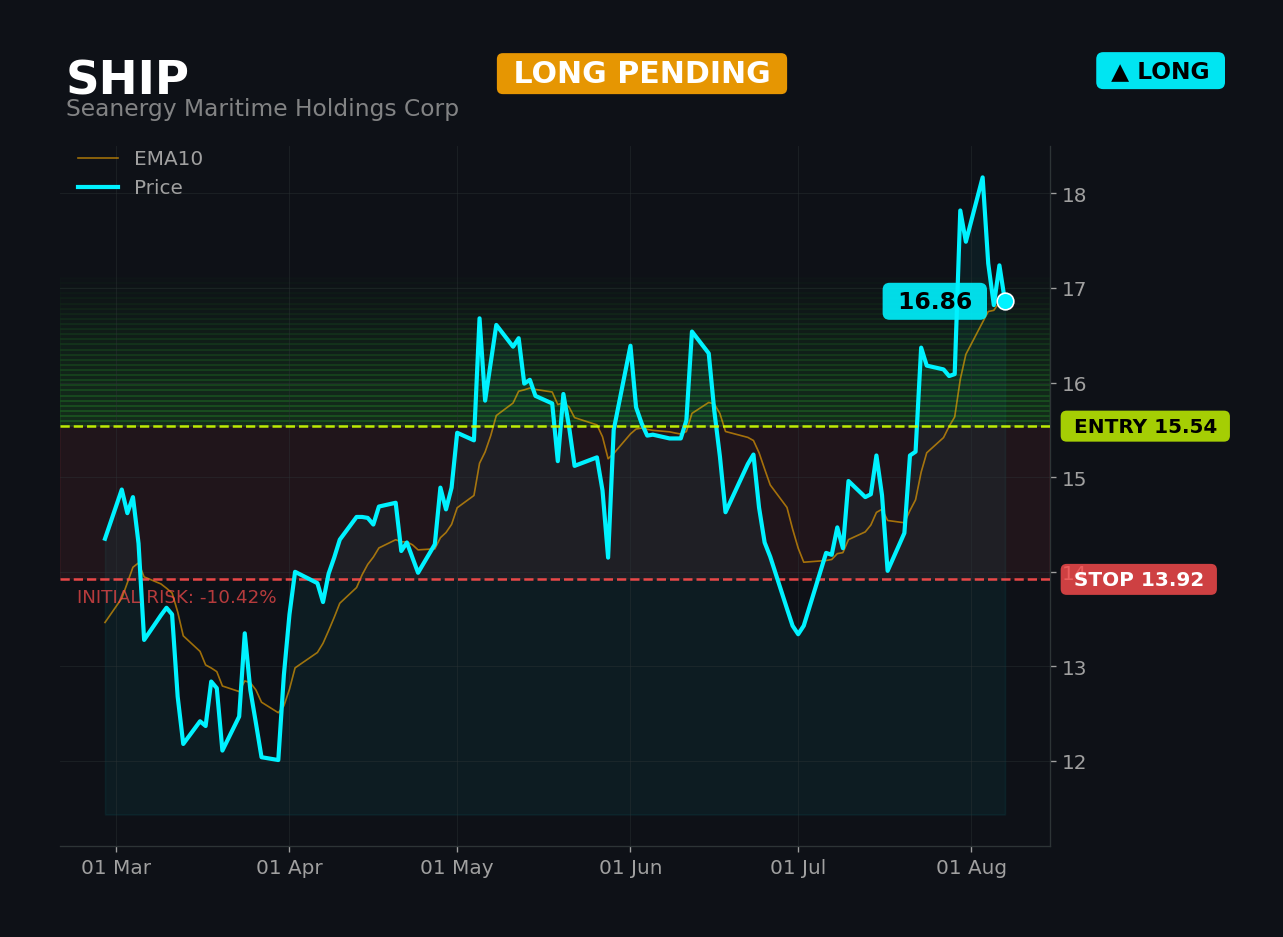
Task: Click the LONG direction badge text
Action: [1173, 72]
